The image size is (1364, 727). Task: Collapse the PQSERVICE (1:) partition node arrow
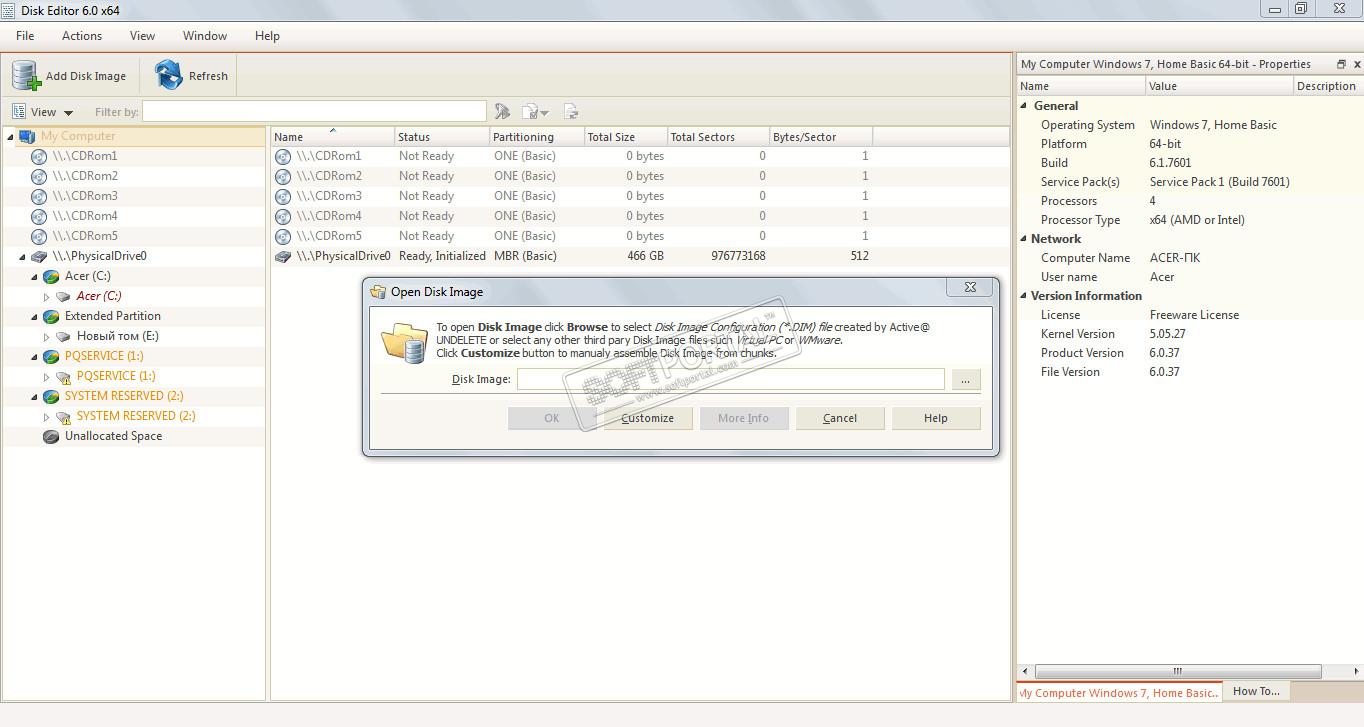35,356
